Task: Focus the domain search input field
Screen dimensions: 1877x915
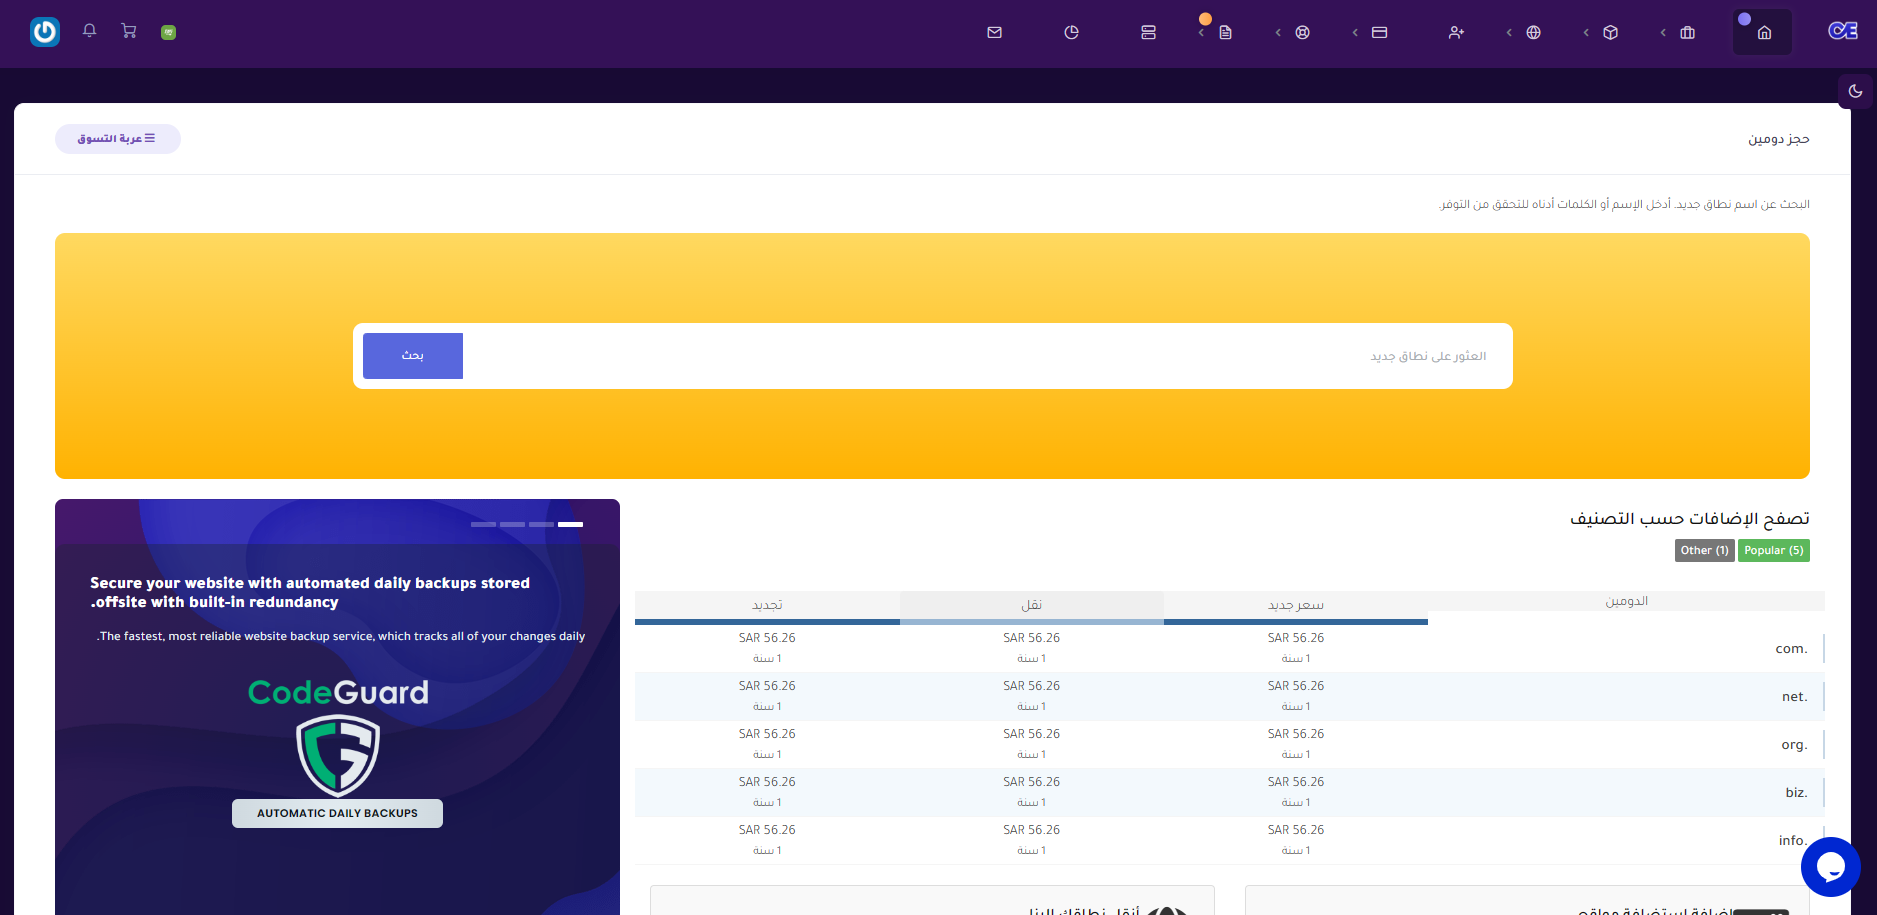Action: coord(987,356)
